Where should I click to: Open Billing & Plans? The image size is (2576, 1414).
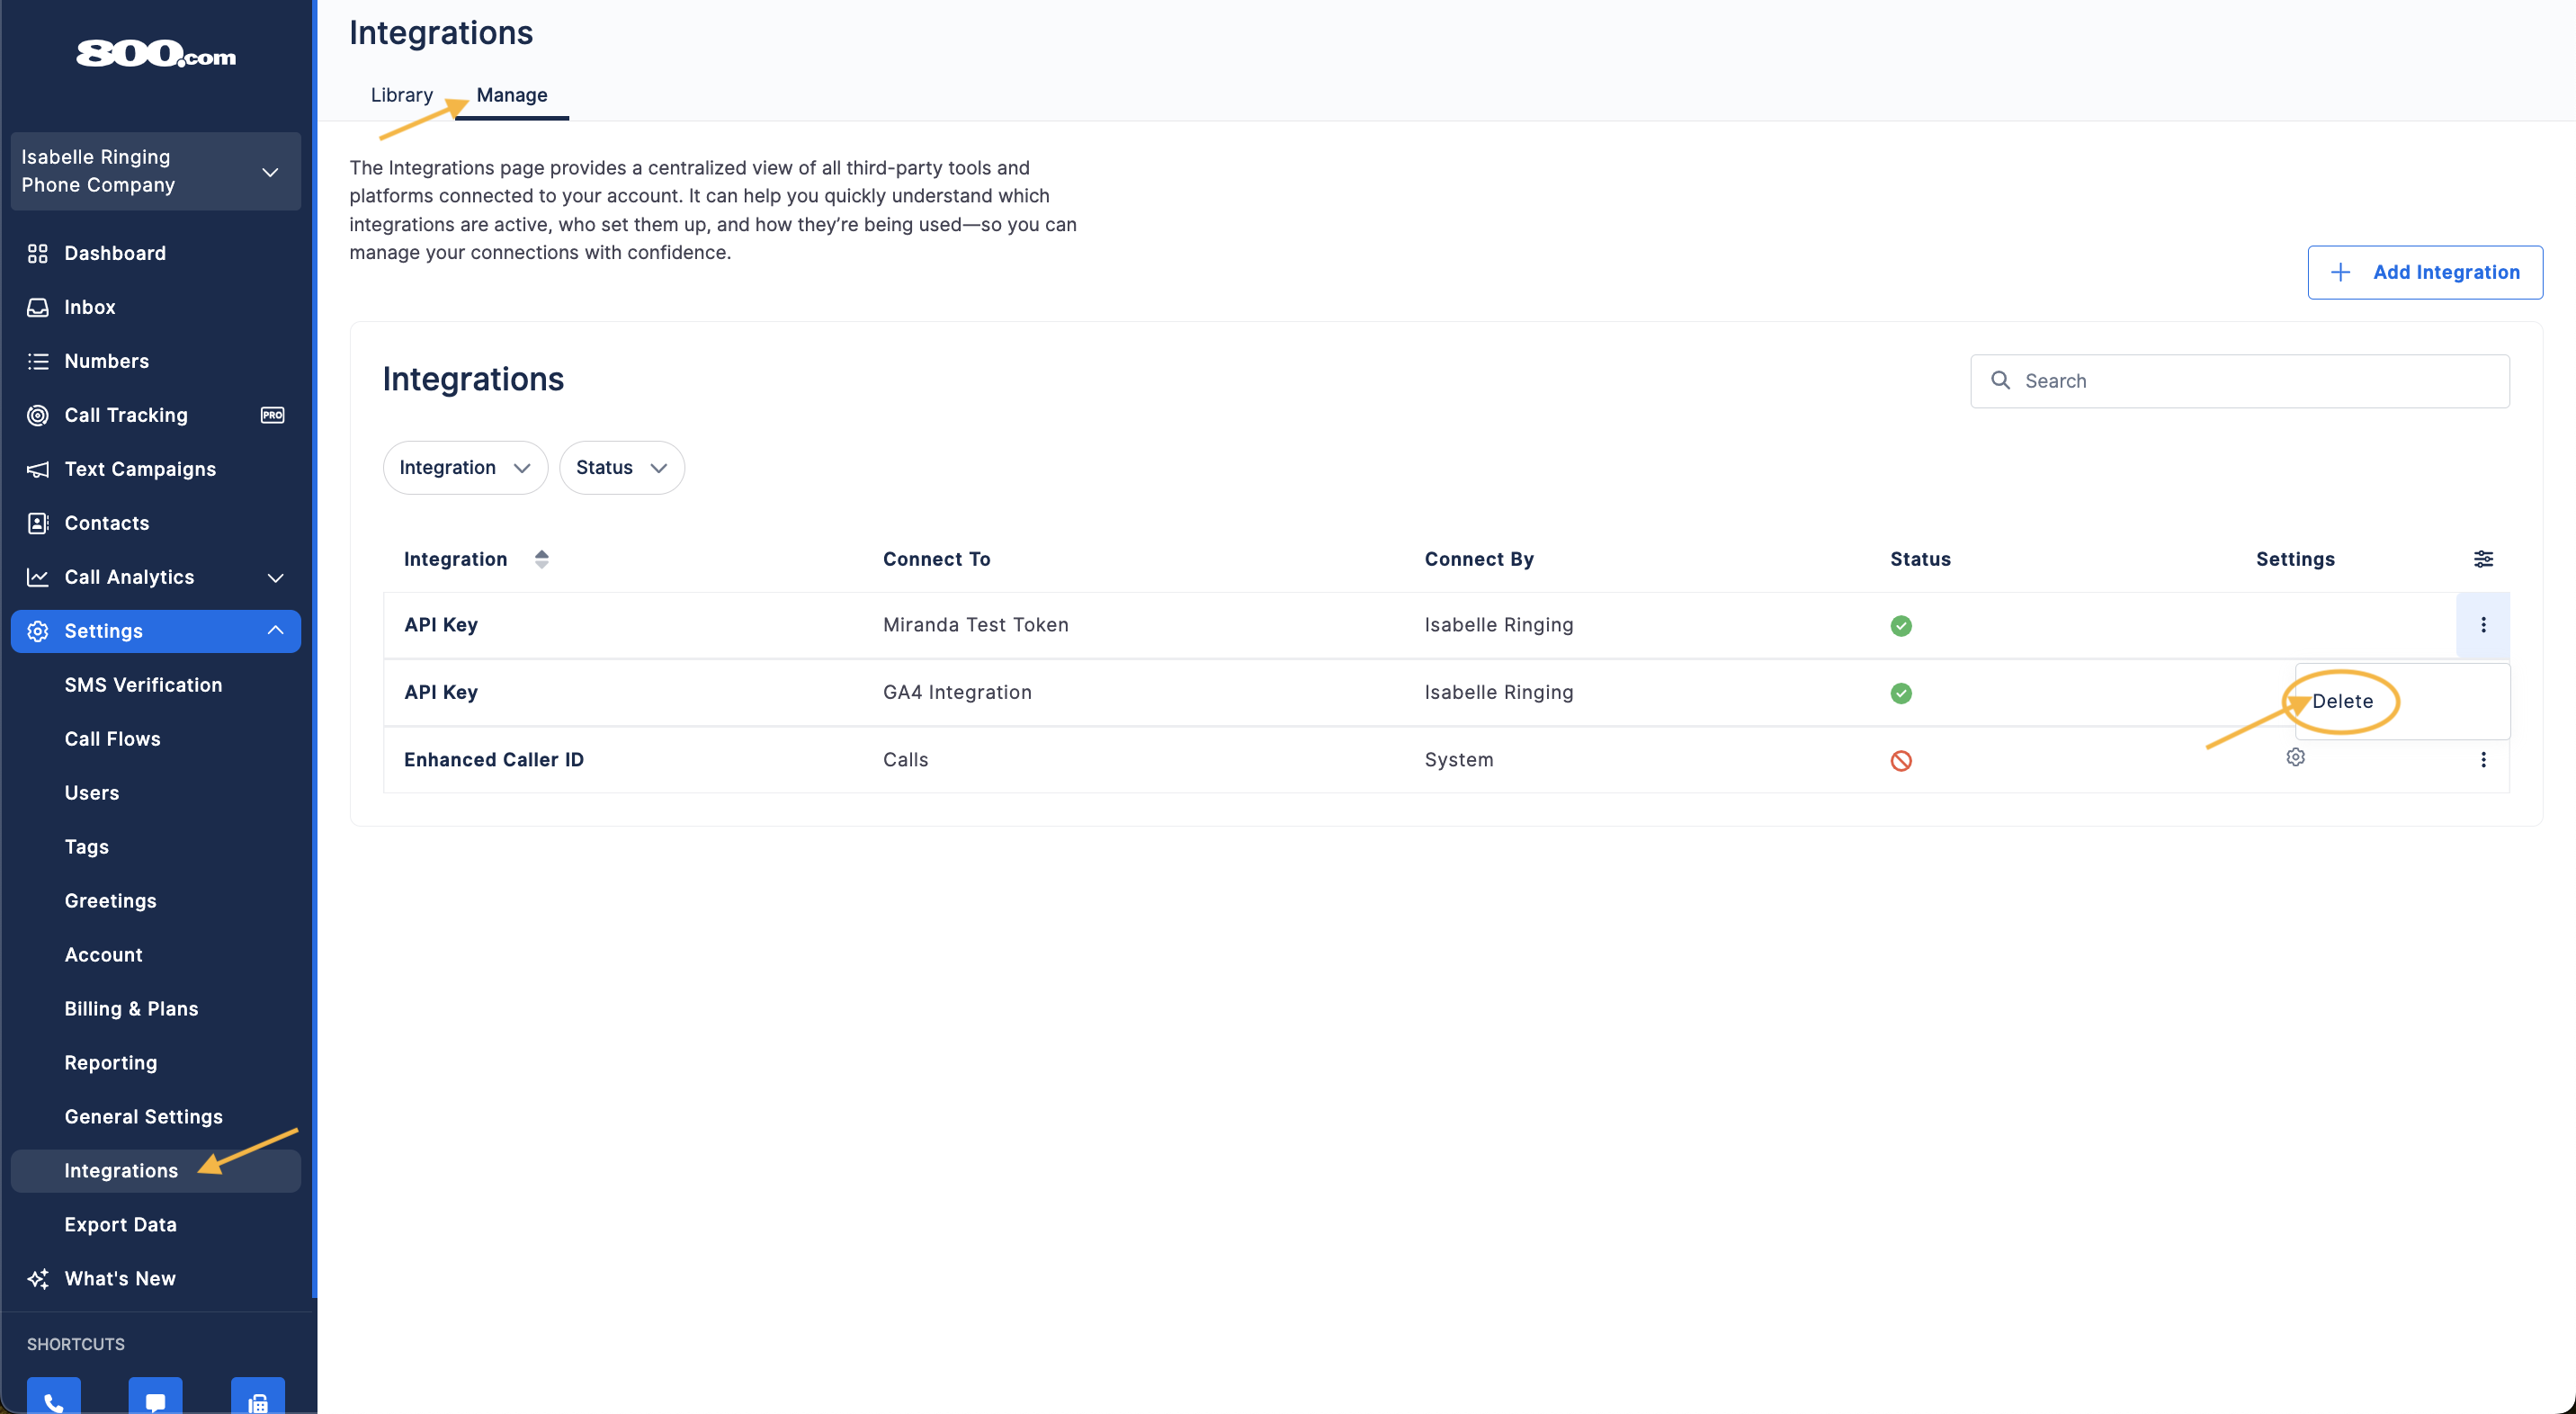point(131,1009)
